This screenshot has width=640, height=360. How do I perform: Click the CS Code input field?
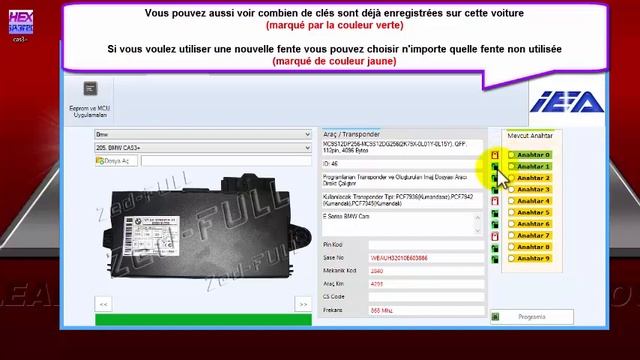pos(427,297)
